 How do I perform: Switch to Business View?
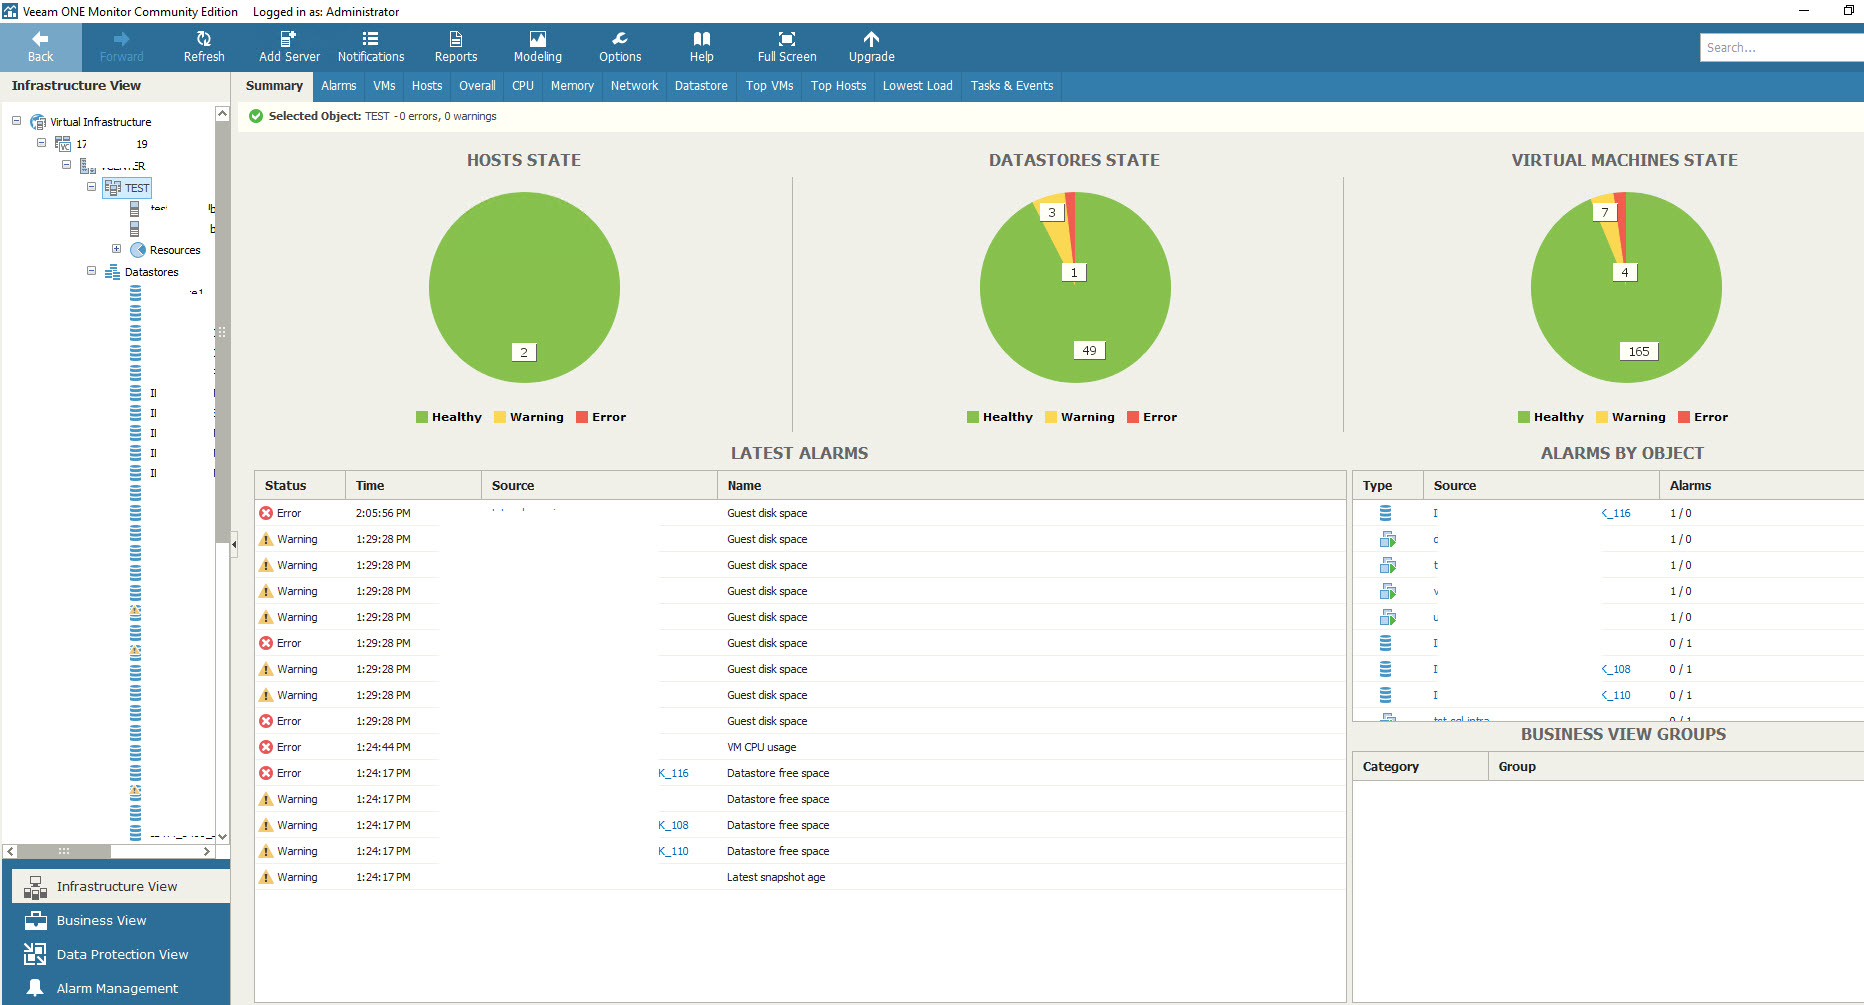click(101, 920)
